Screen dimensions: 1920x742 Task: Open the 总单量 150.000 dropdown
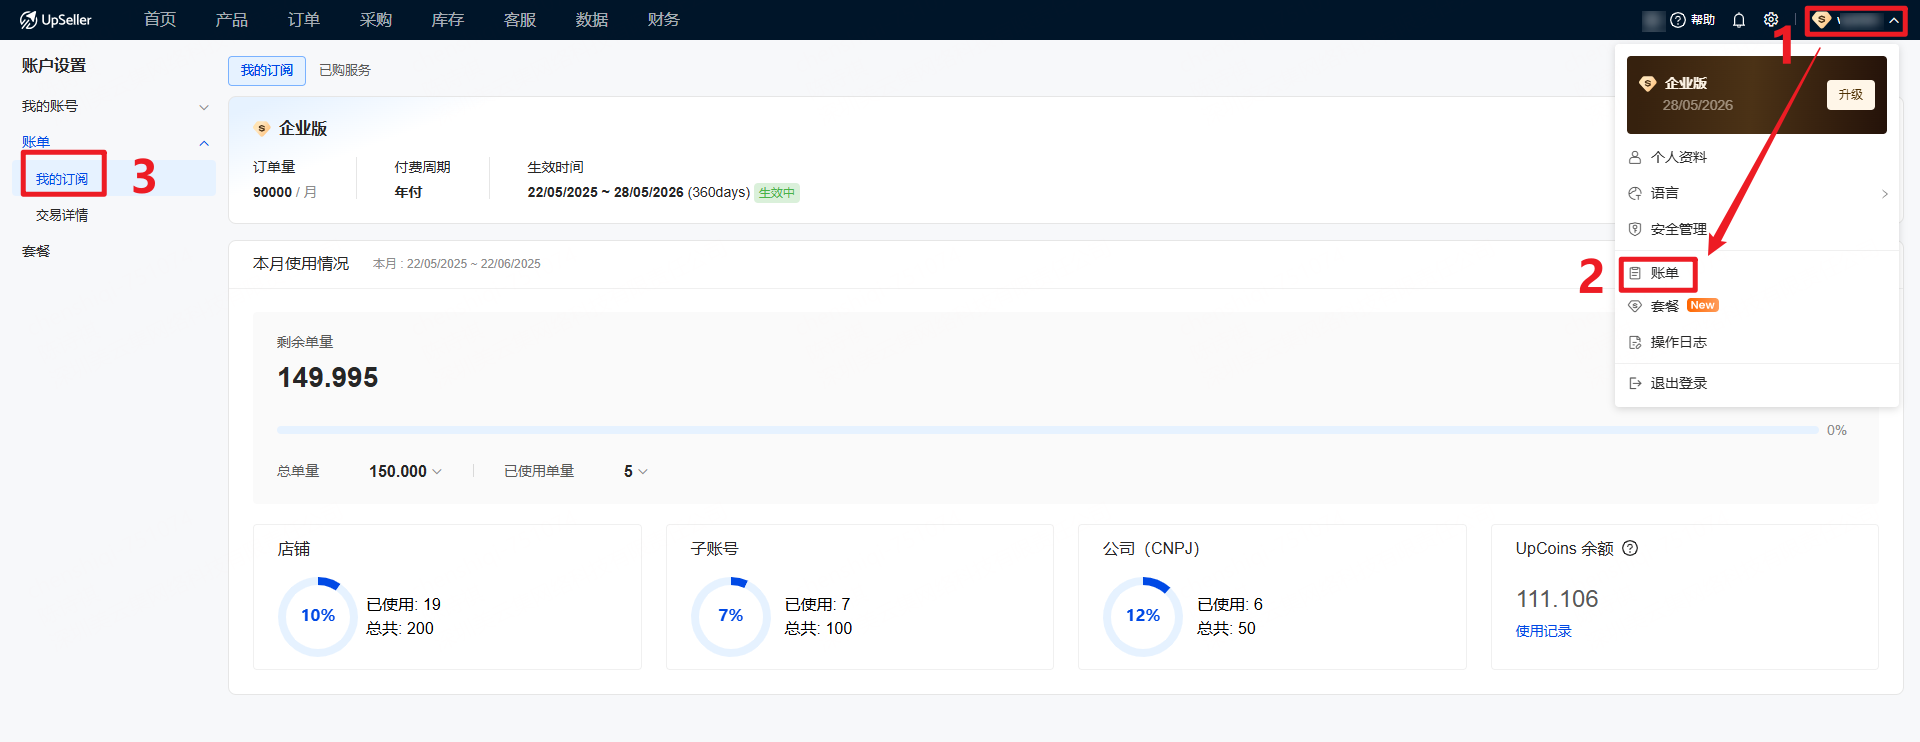(437, 471)
